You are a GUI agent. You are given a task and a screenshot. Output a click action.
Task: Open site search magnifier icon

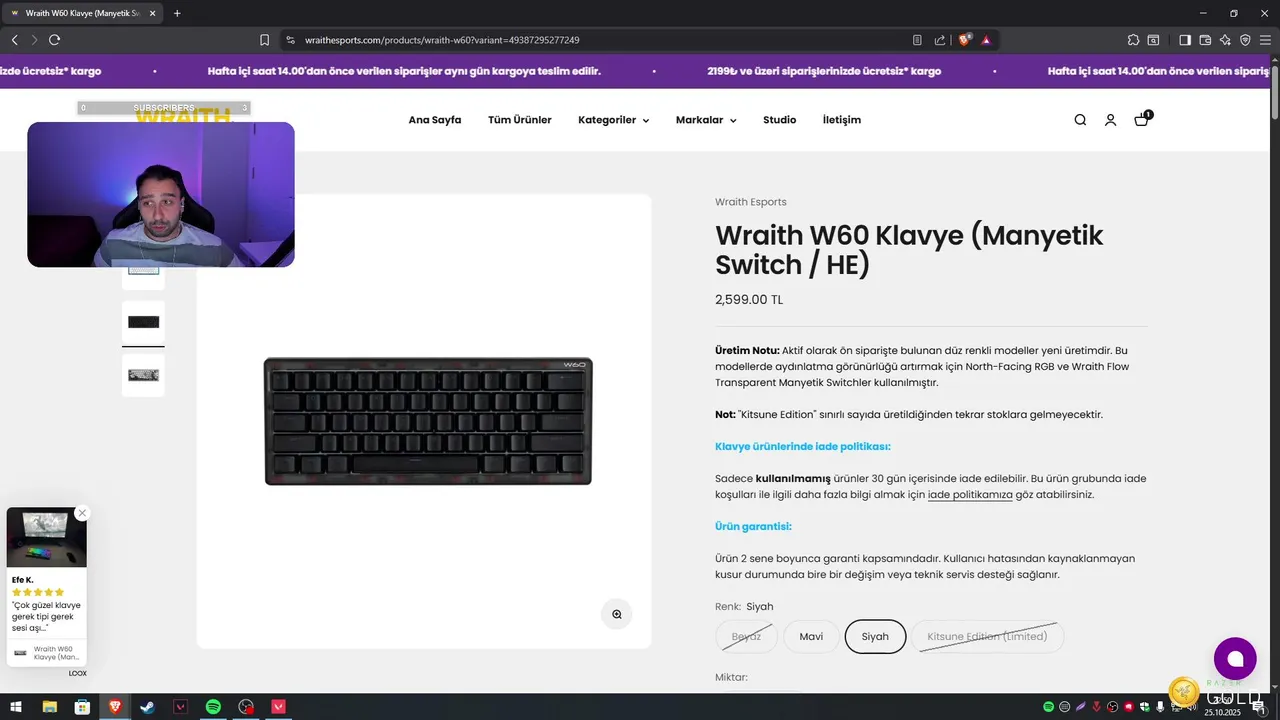[x=1080, y=120]
